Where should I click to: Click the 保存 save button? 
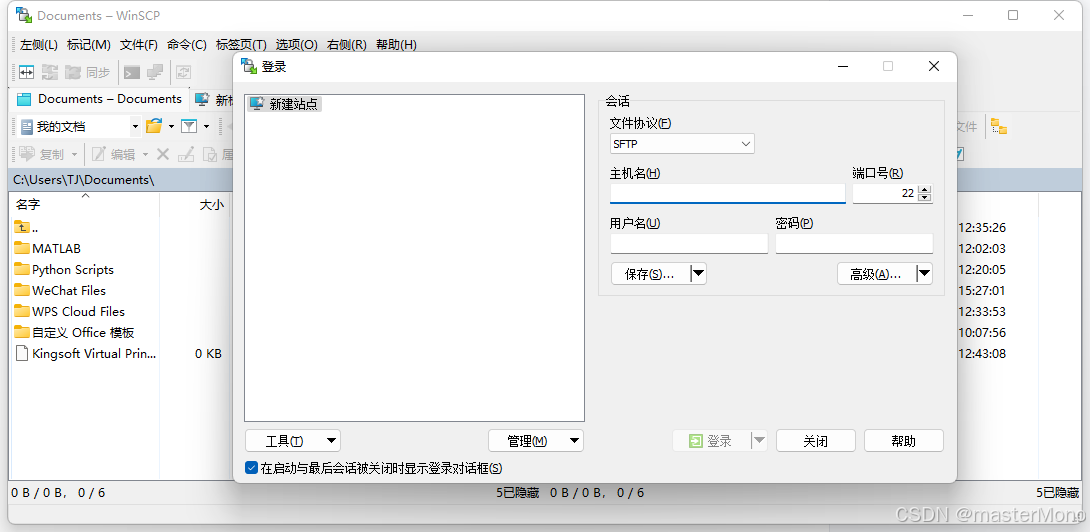point(651,274)
